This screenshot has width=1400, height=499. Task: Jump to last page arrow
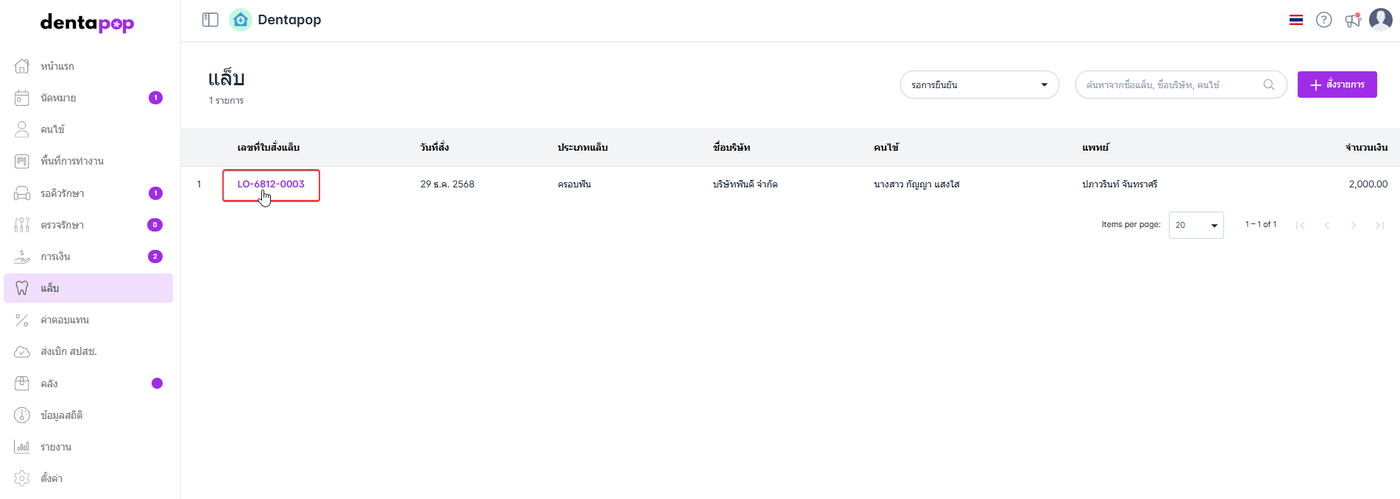coord(1380,225)
